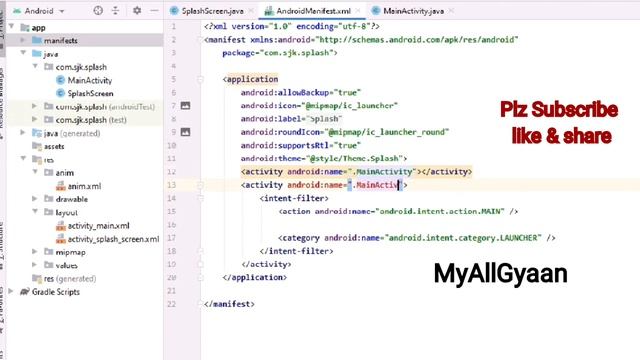The image size is (640, 360).
Task: Click the MainActivity class icon in tree
Action: [x=60, y=80]
